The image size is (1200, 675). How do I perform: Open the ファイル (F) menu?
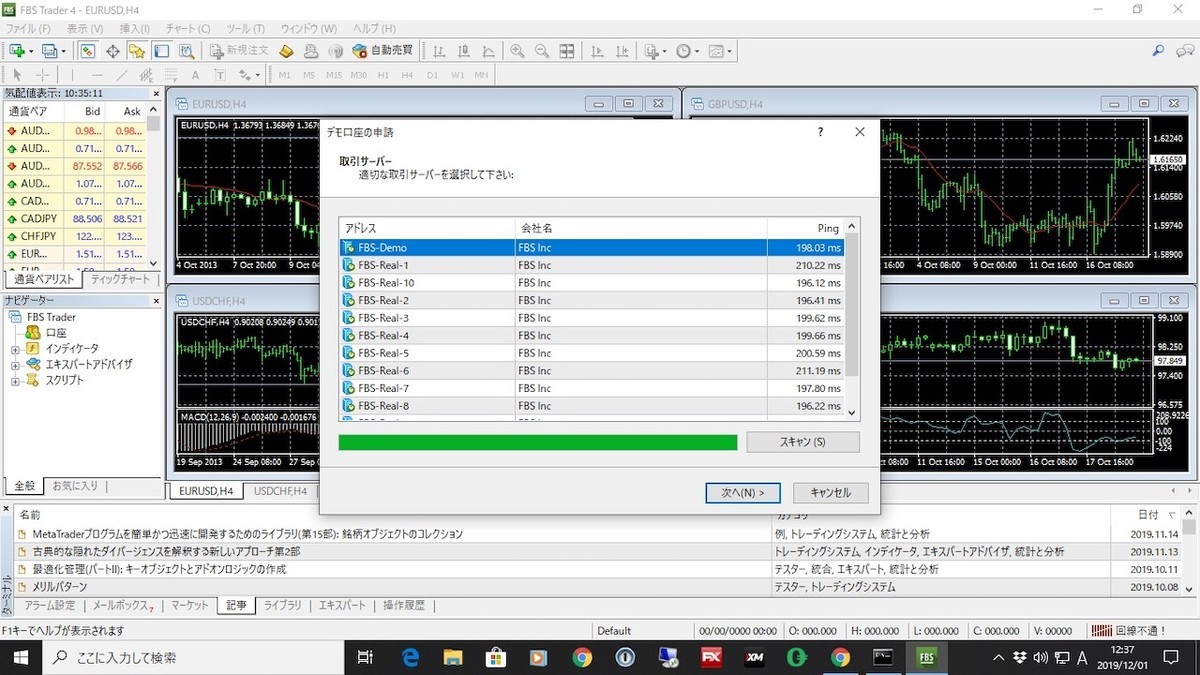[x=29, y=29]
